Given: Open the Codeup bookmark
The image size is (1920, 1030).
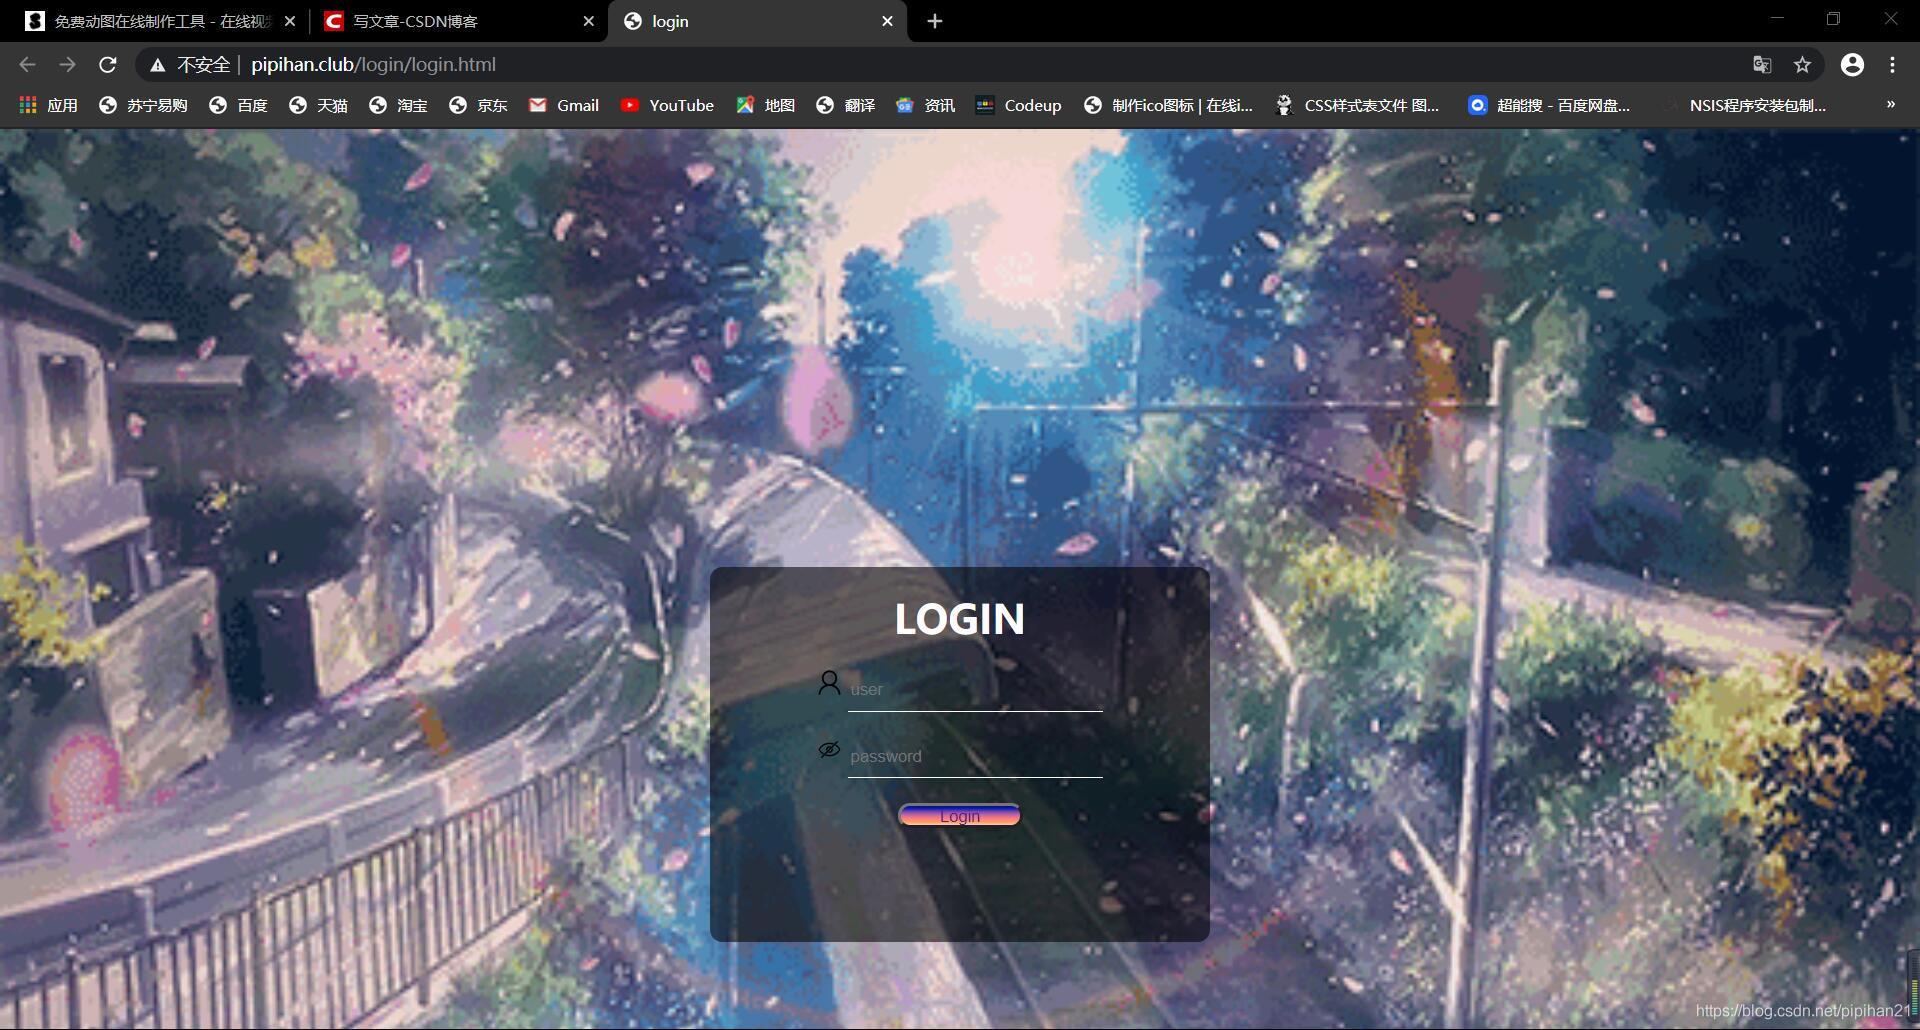Looking at the screenshot, I should [x=1019, y=105].
